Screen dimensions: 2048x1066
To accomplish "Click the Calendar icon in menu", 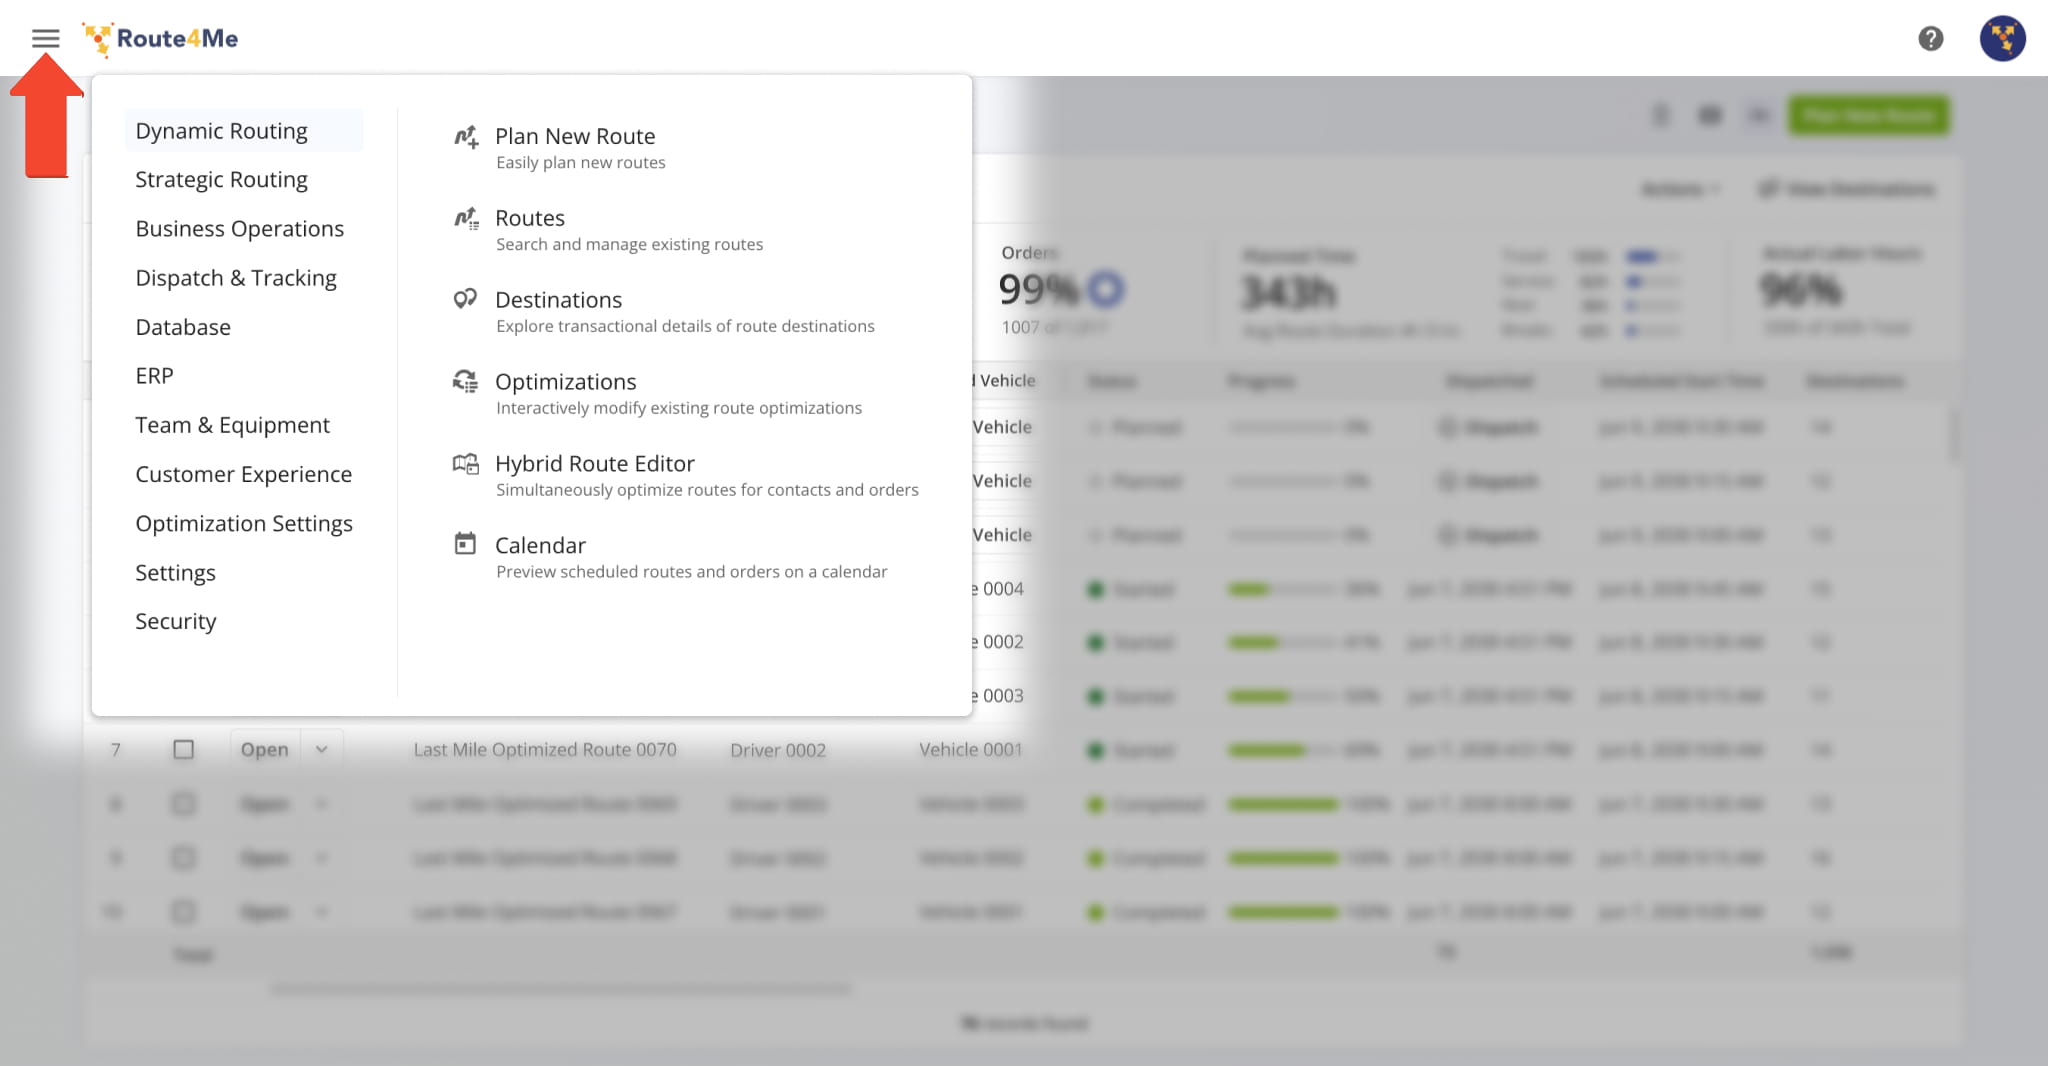I will point(465,545).
